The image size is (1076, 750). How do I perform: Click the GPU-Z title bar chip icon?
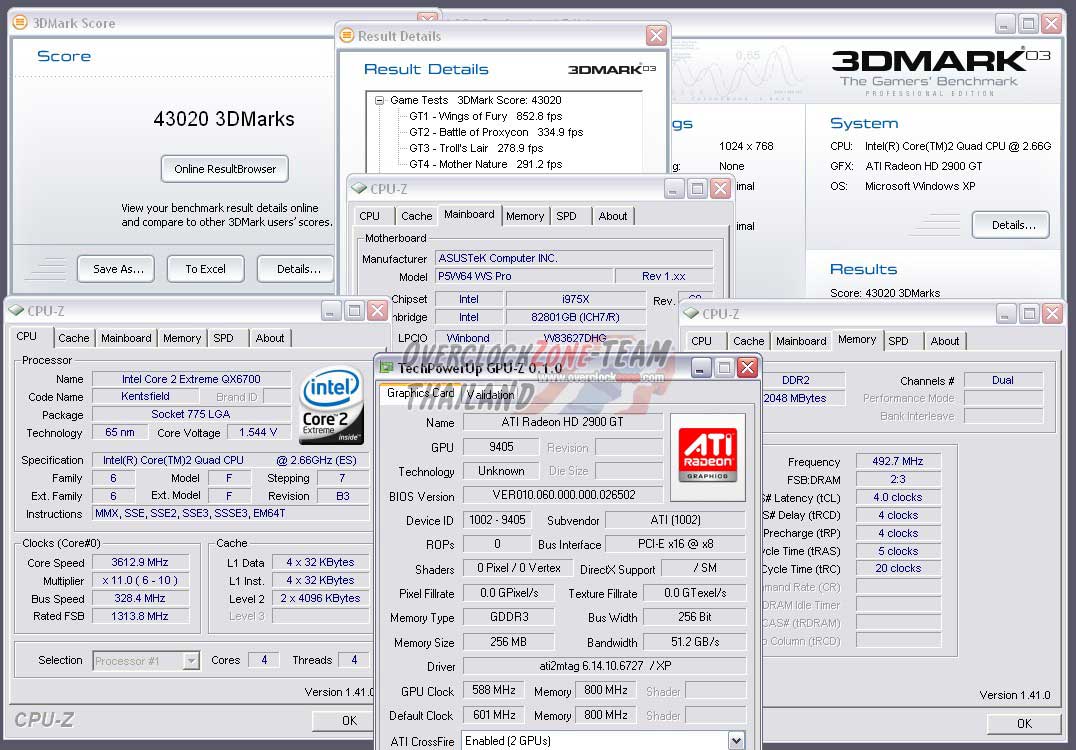386,368
